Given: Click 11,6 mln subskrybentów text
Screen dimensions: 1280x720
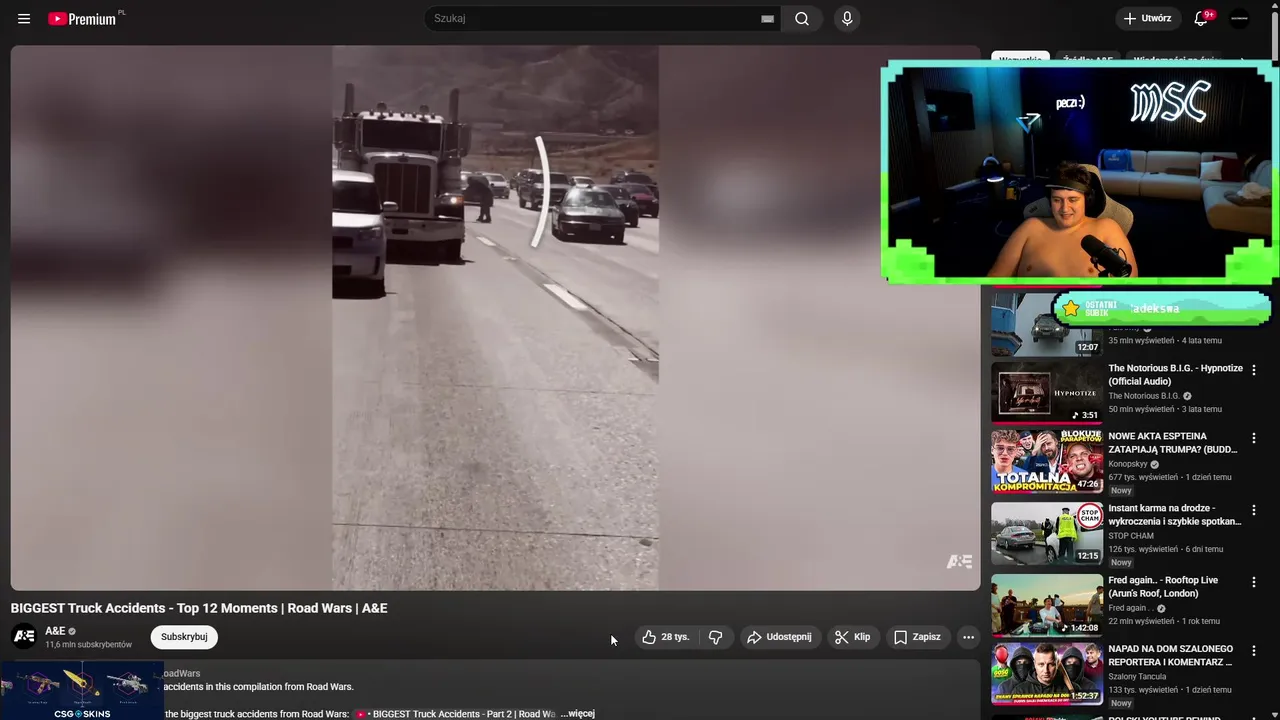Looking at the screenshot, I should point(88,645).
